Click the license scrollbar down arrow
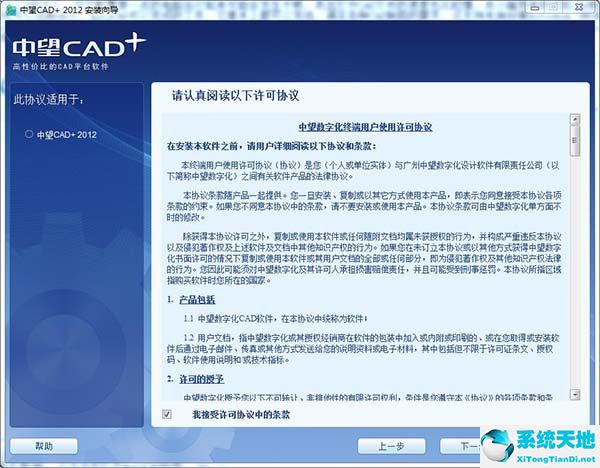The image size is (600, 468). (x=575, y=394)
